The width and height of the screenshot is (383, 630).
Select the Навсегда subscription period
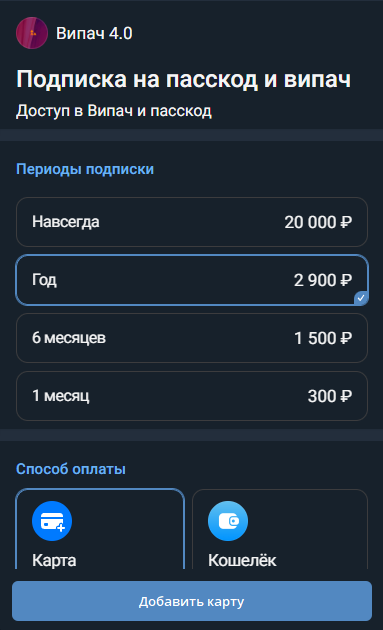(192, 222)
